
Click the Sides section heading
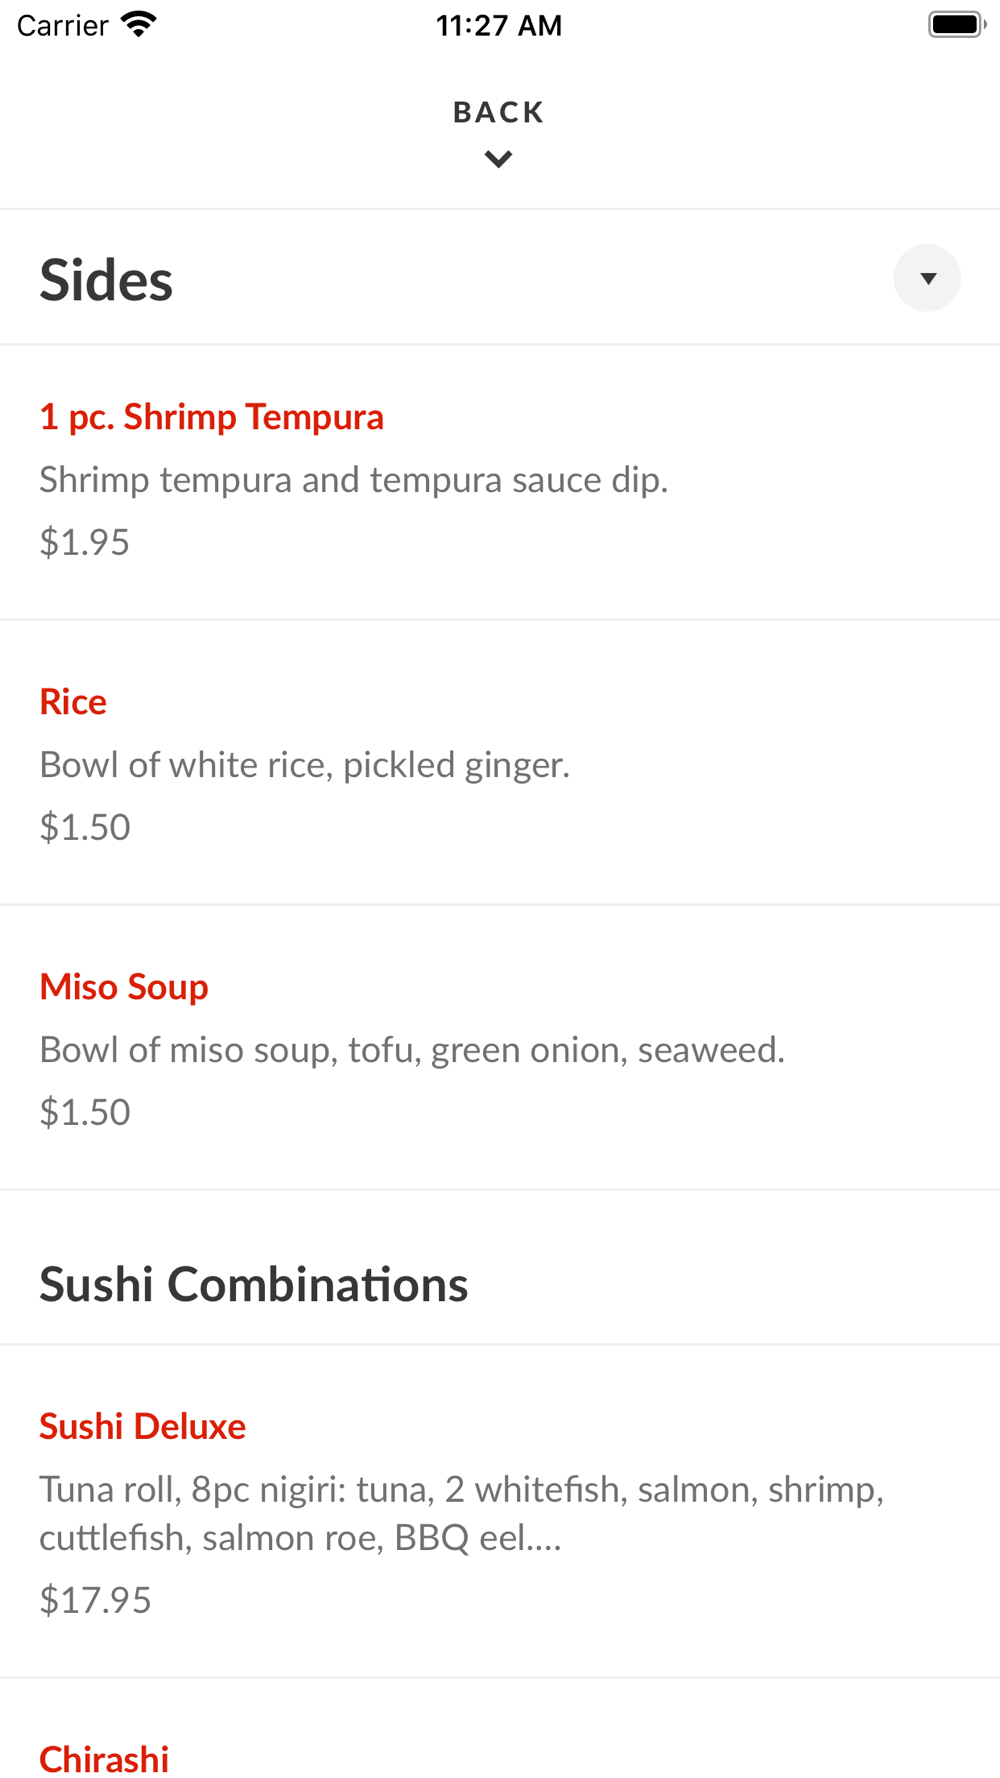point(106,279)
